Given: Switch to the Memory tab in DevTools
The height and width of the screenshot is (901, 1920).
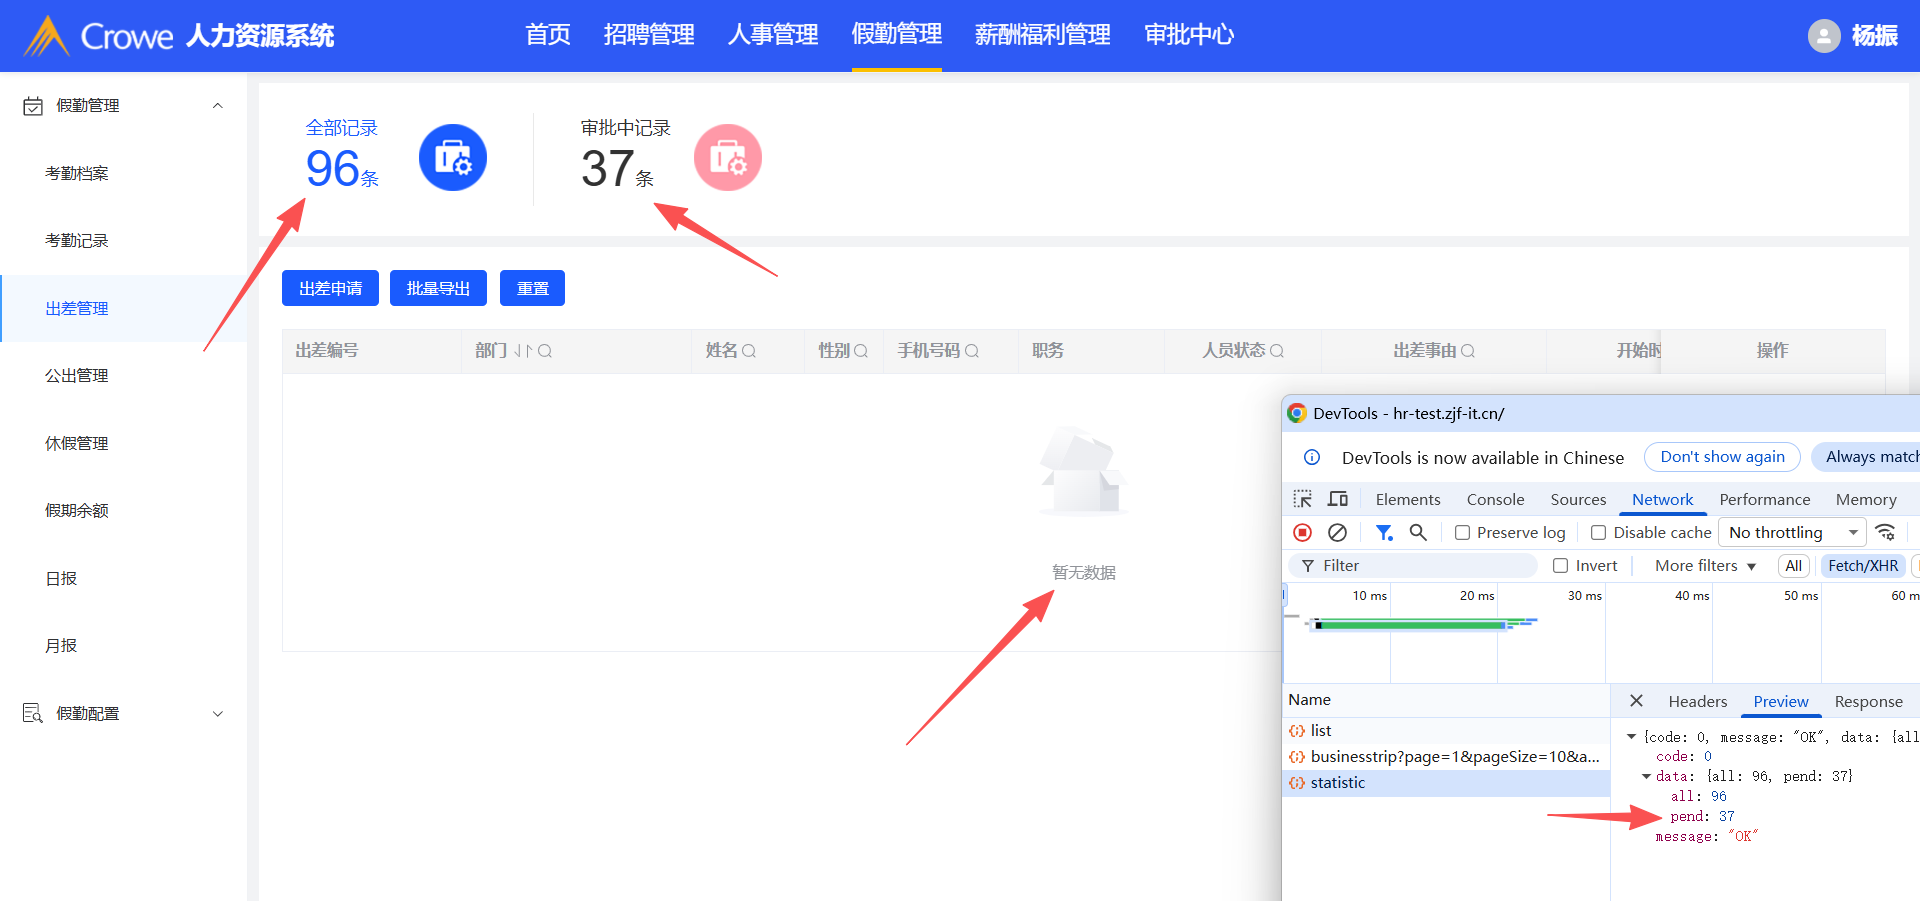Looking at the screenshot, I should 1866,499.
